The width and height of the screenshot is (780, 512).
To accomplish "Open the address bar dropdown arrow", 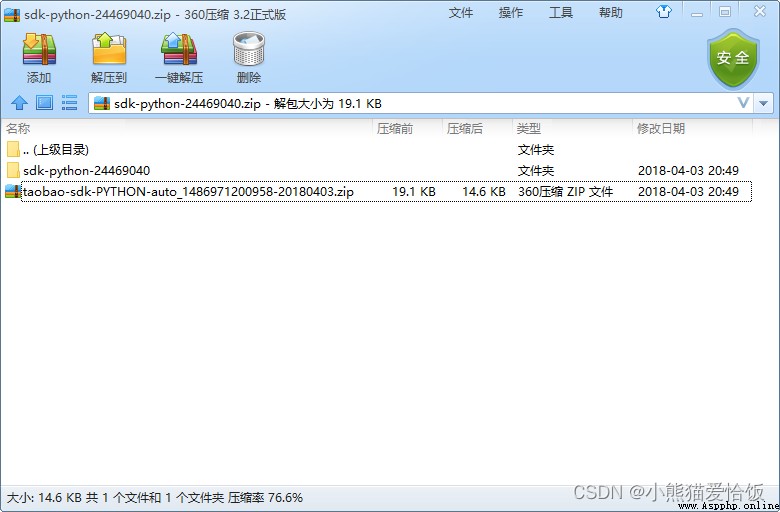I will pos(763,103).
